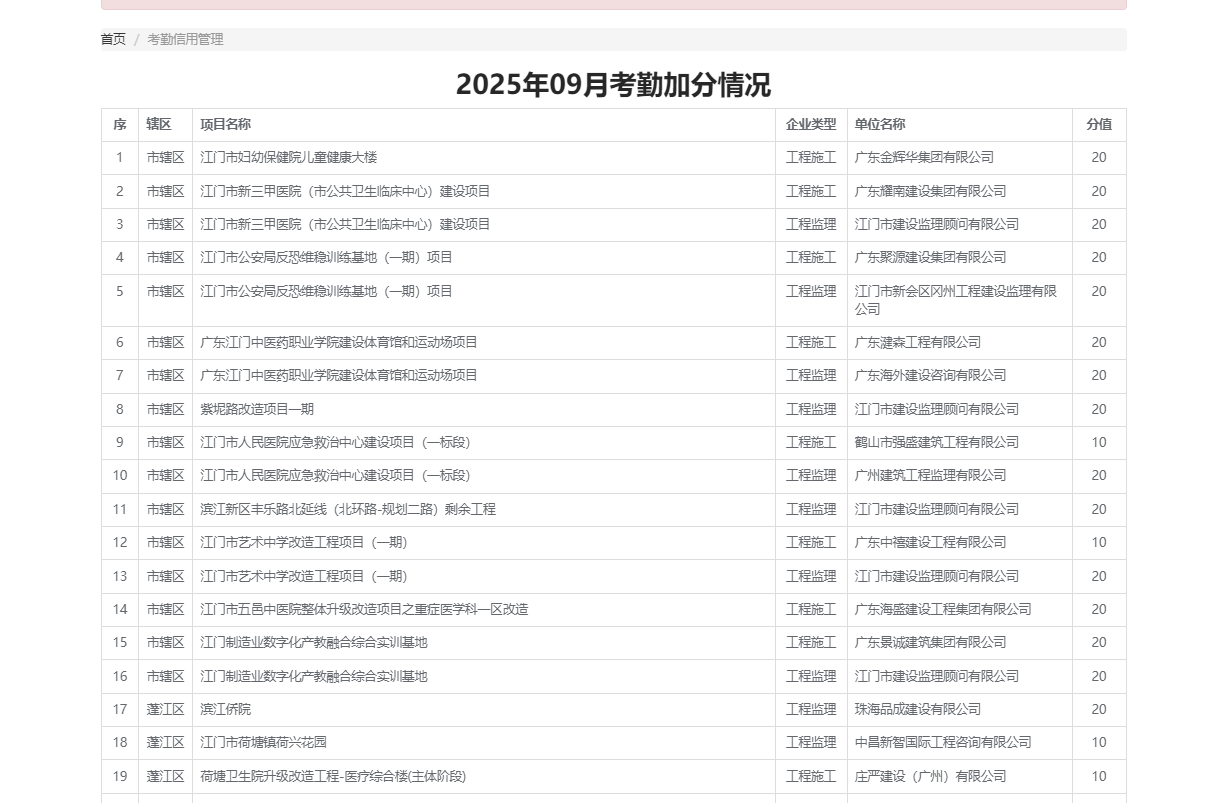Click the 单位名称 column header
This screenshot has width=1213, height=803.
point(880,125)
